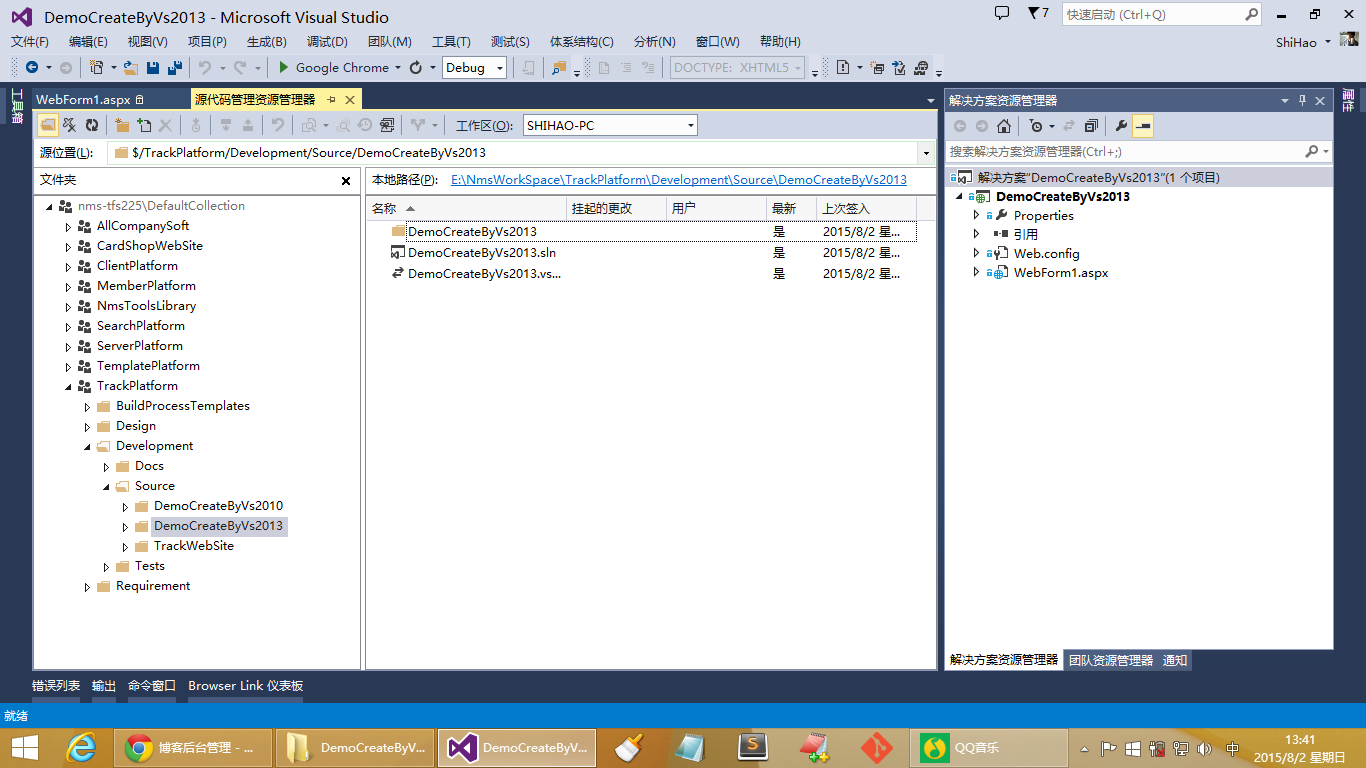Open the 错误列表 bottom tab
Screen dimensions: 1366x768
(56, 686)
